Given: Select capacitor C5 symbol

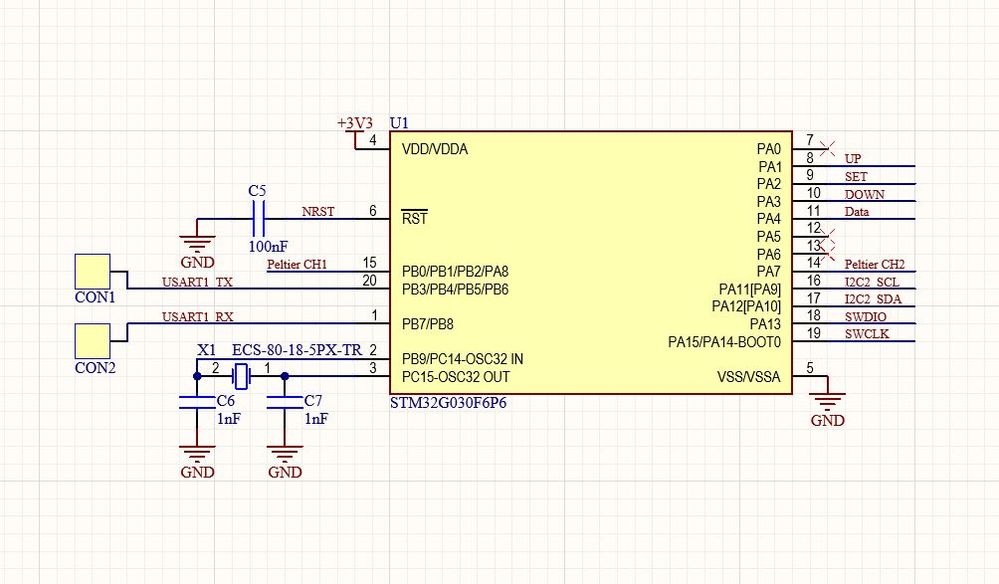Looking at the screenshot, I should pyautogui.click(x=258, y=219).
